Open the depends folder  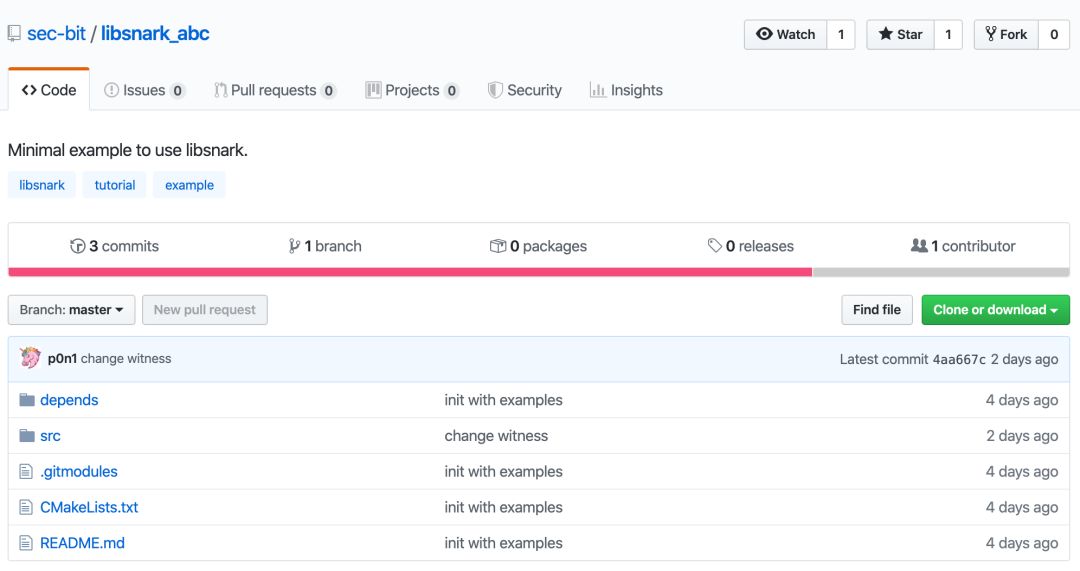coord(69,400)
